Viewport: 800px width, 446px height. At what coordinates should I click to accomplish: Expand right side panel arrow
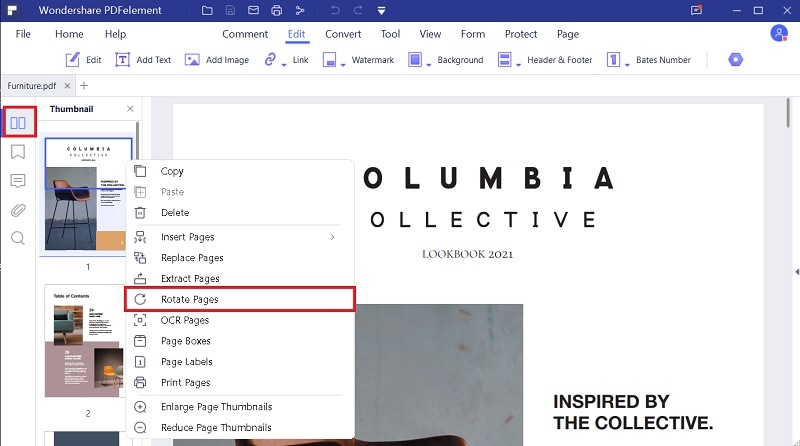pos(797,272)
